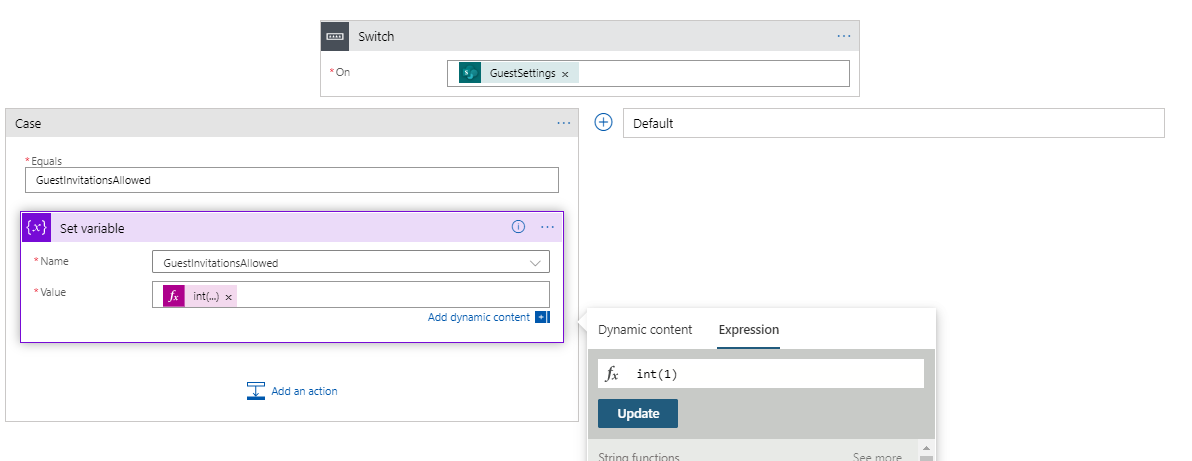Click the Update button
This screenshot has width=1192, height=461.
pos(638,414)
